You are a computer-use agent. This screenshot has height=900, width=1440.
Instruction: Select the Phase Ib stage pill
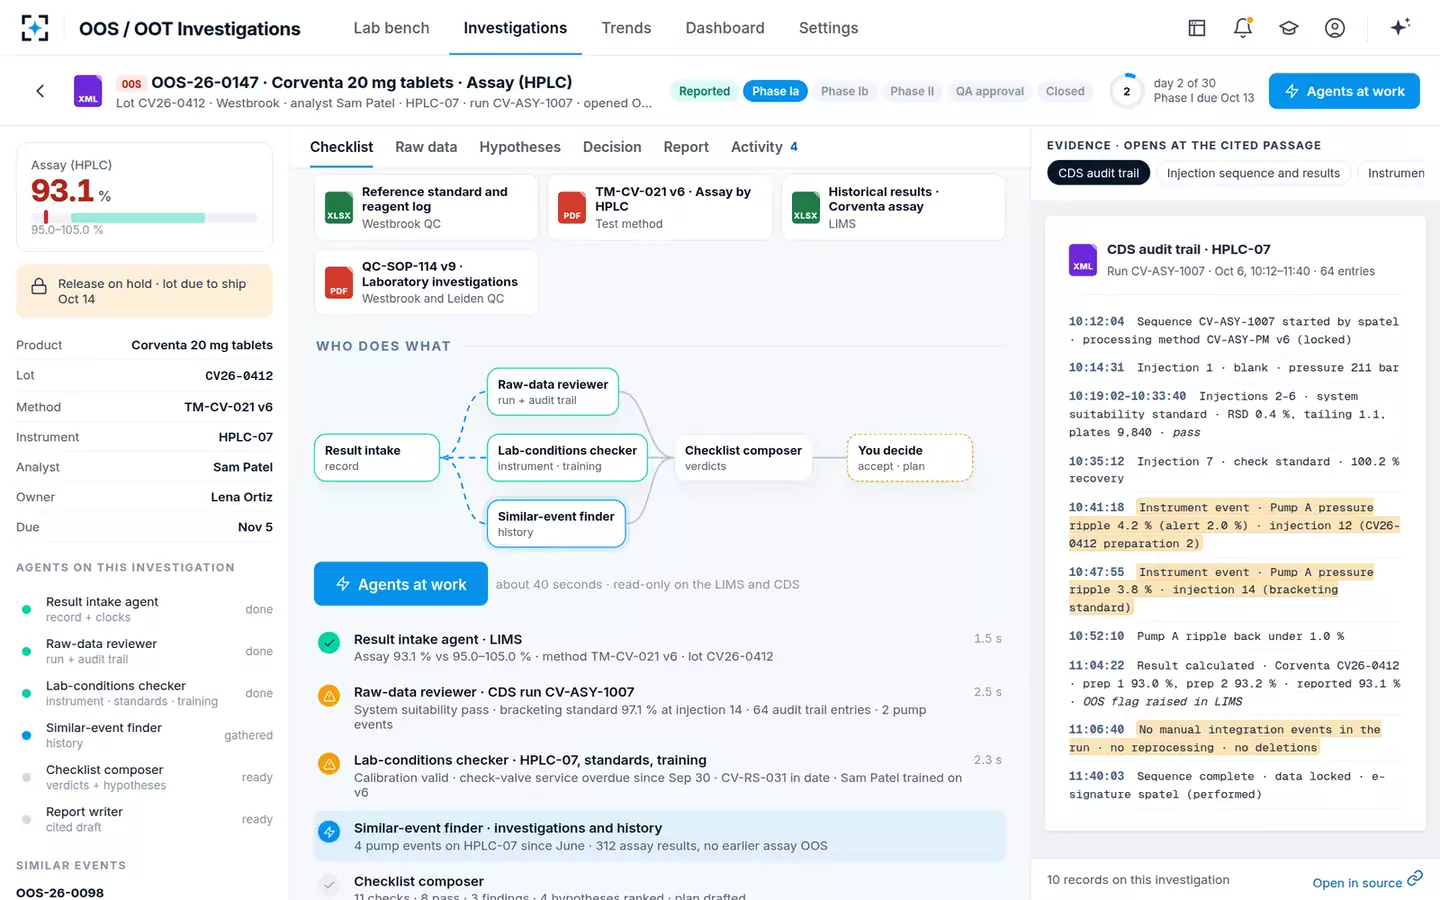pyautogui.click(x=844, y=91)
